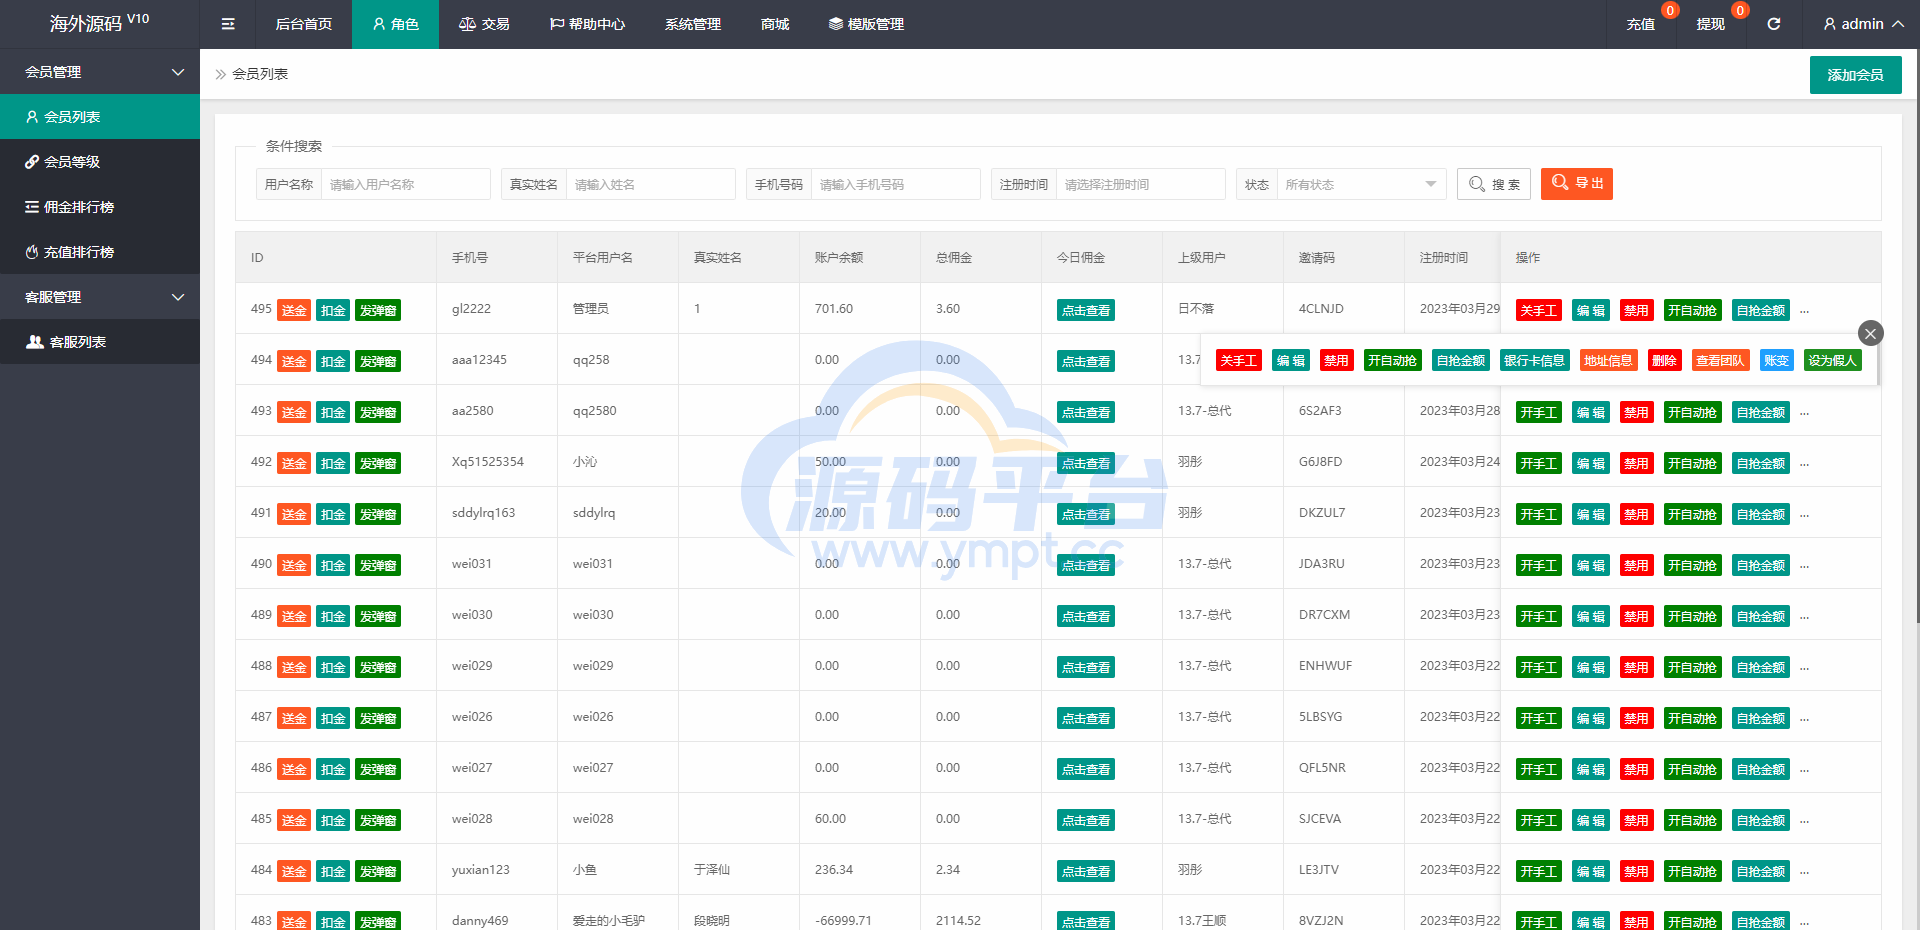The height and width of the screenshot is (930, 1920).
Task: Click 设为假人 in the popup
Action: (x=1832, y=361)
